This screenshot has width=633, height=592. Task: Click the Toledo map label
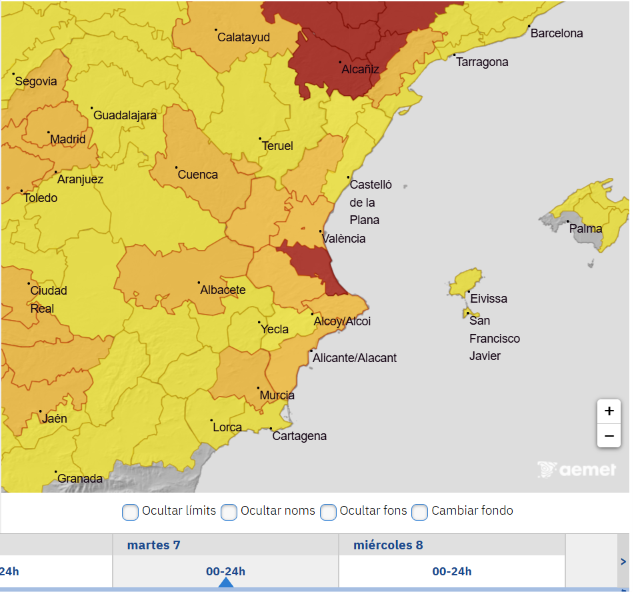click(x=40, y=198)
